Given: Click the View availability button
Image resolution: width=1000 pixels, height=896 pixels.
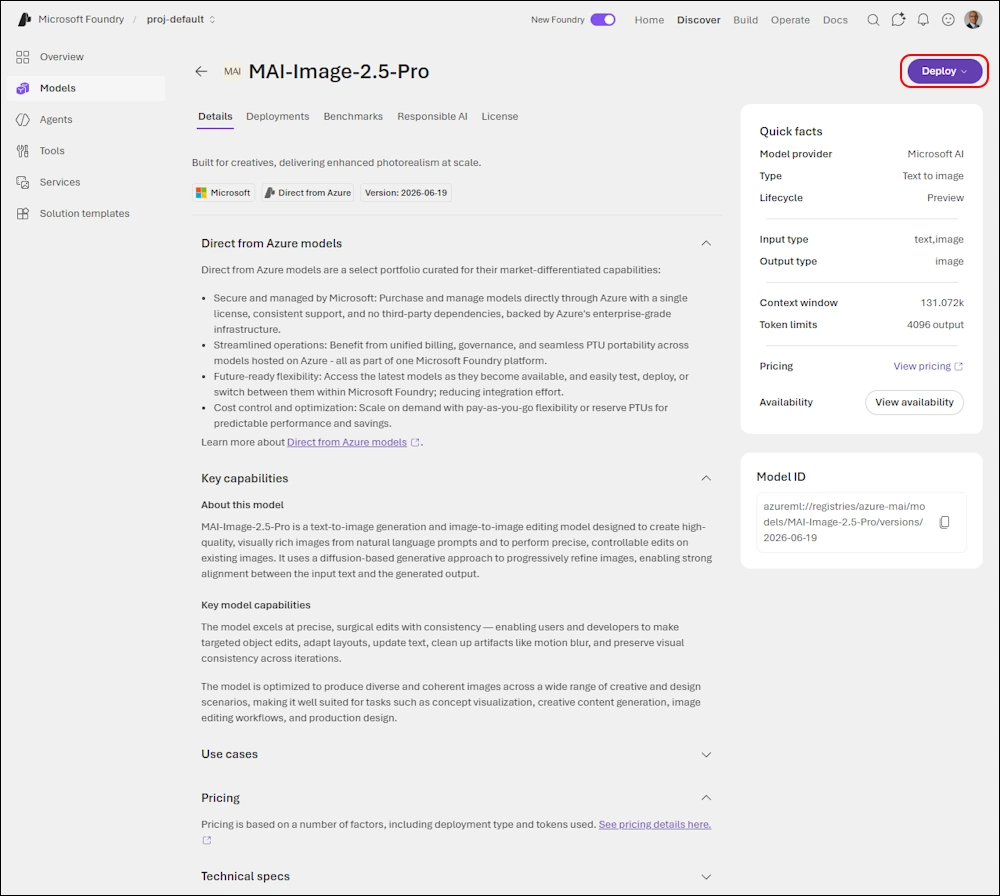Looking at the screenshot, I should [x=914, y=402].
